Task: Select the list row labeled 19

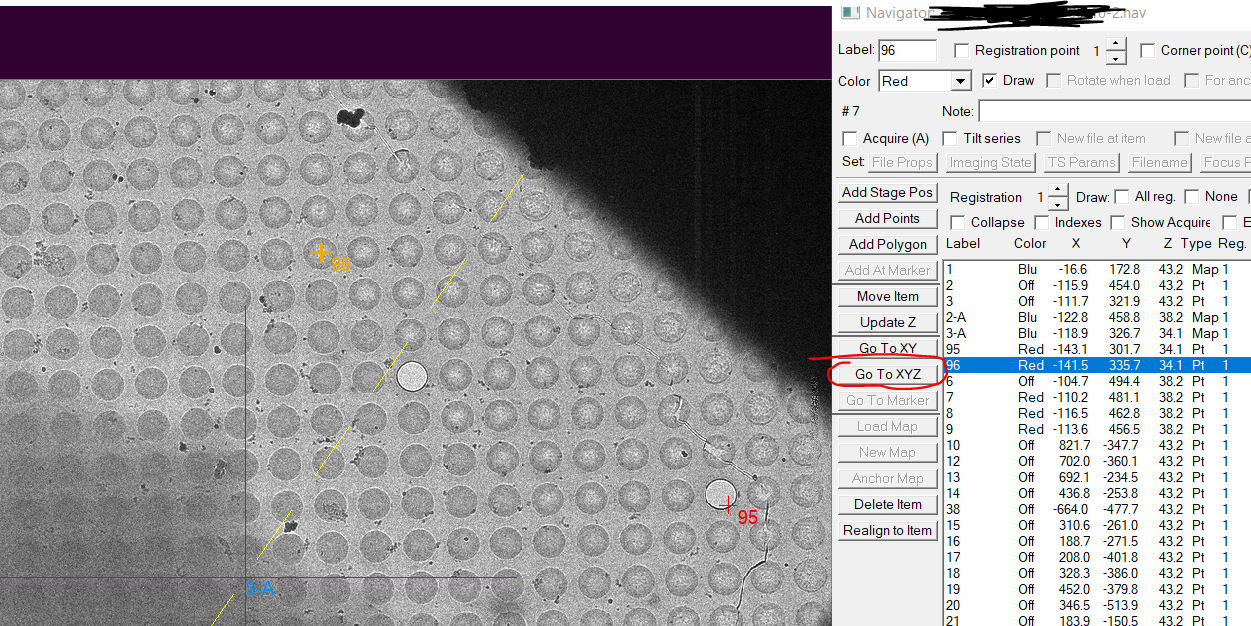Action: (x=1097, y=590)
